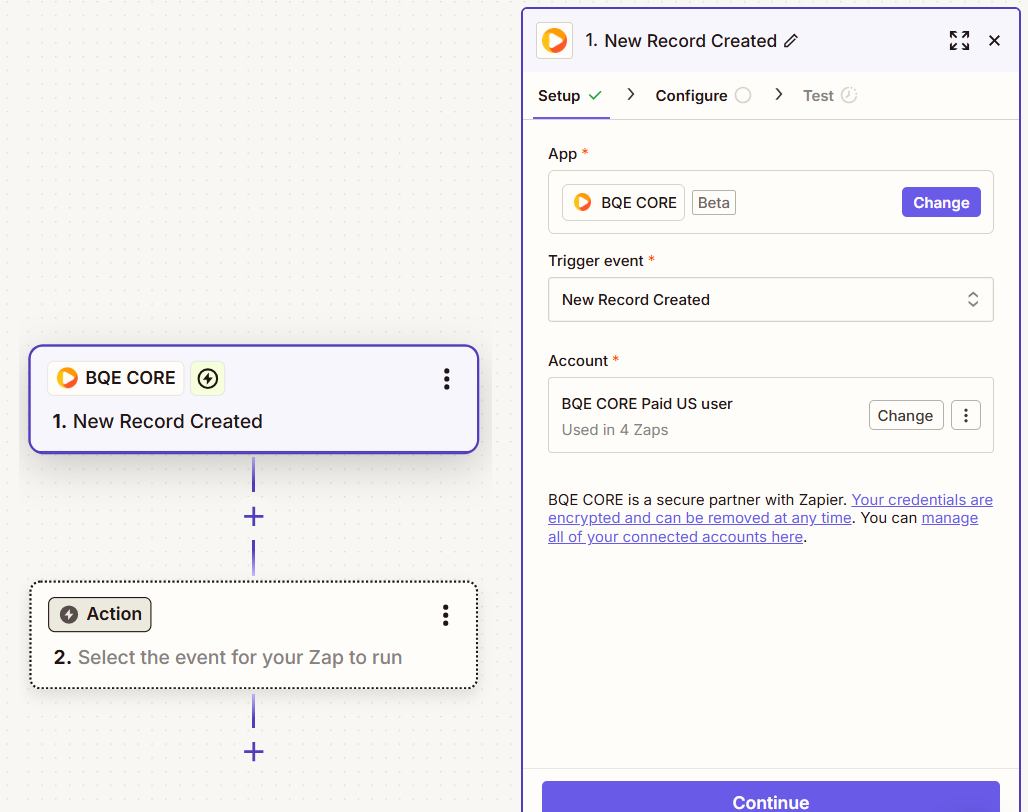Open the three-dot menu next to the account
The width and height of the screenshot is (1028, 812).
965,414
